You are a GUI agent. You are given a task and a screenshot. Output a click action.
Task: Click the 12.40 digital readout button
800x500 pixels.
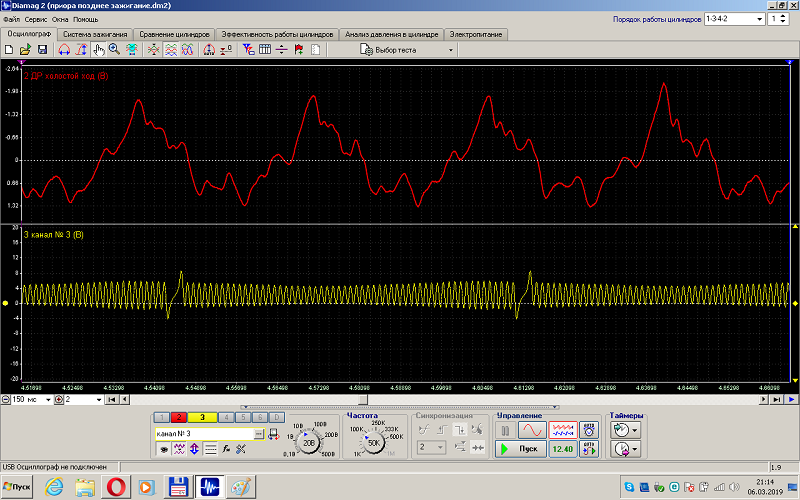pos(562,450)
